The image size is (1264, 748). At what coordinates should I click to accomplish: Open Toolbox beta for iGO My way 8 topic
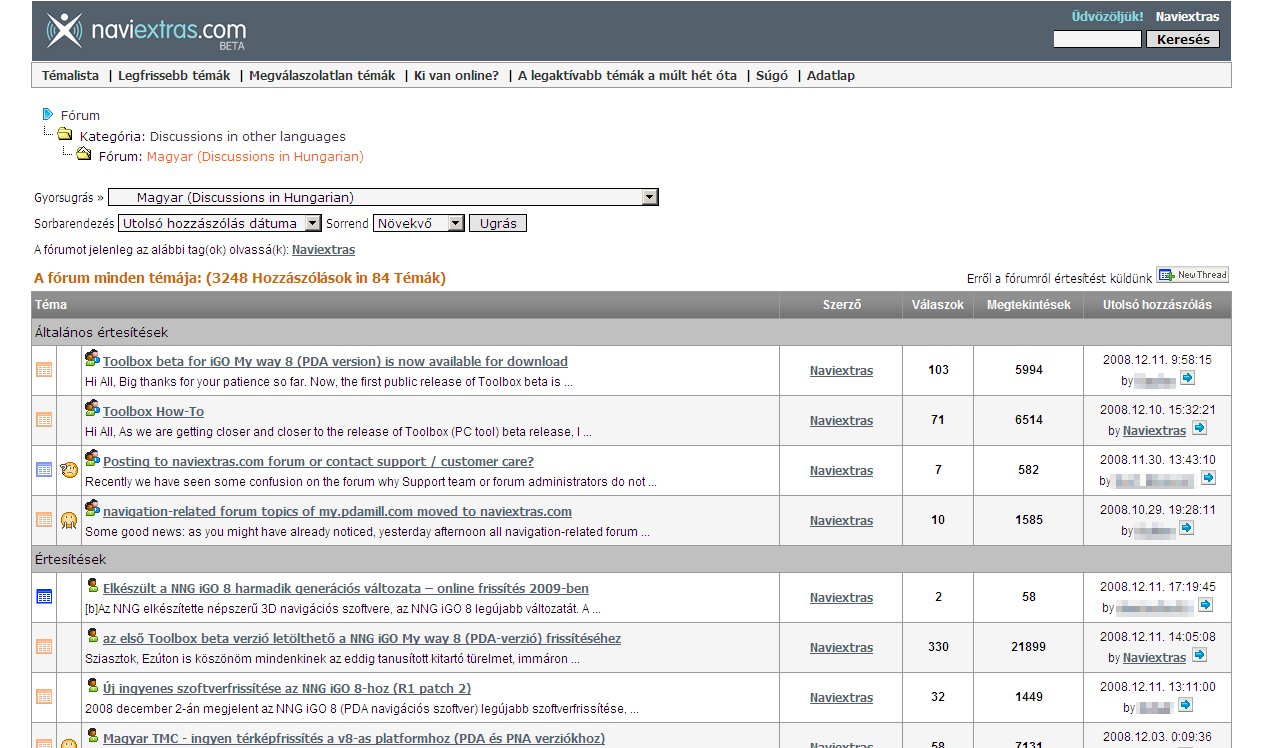[335, 361]
